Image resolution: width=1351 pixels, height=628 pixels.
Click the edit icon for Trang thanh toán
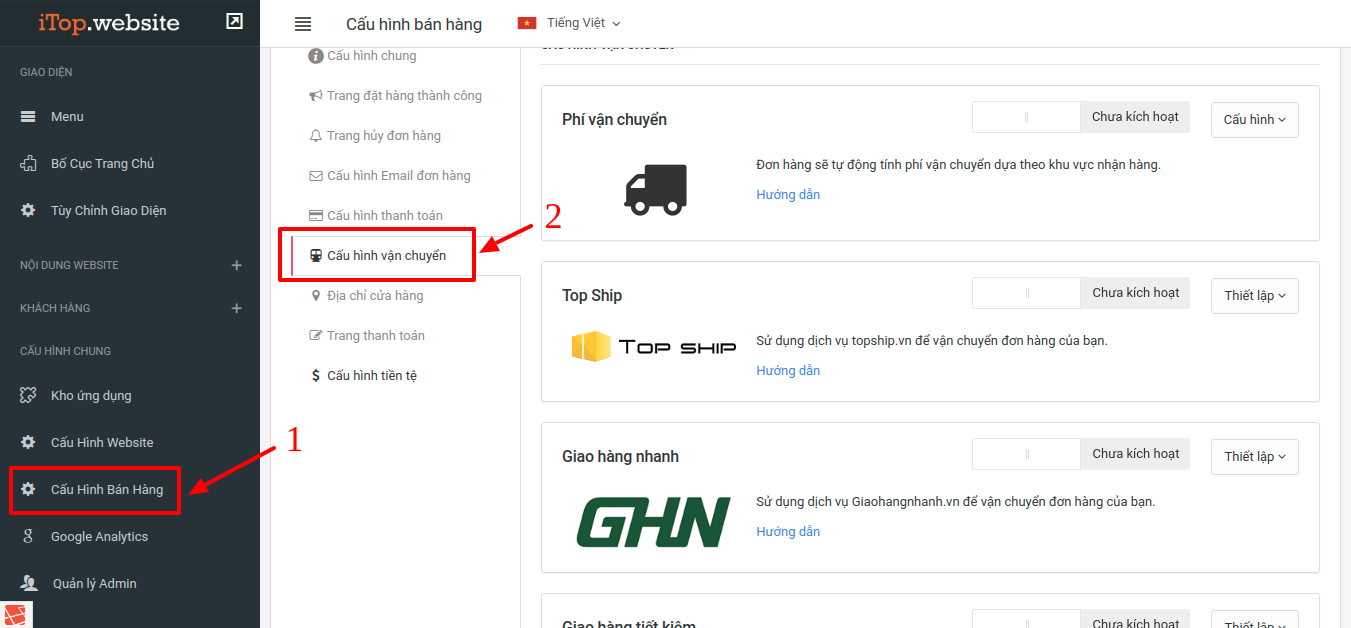316,336
